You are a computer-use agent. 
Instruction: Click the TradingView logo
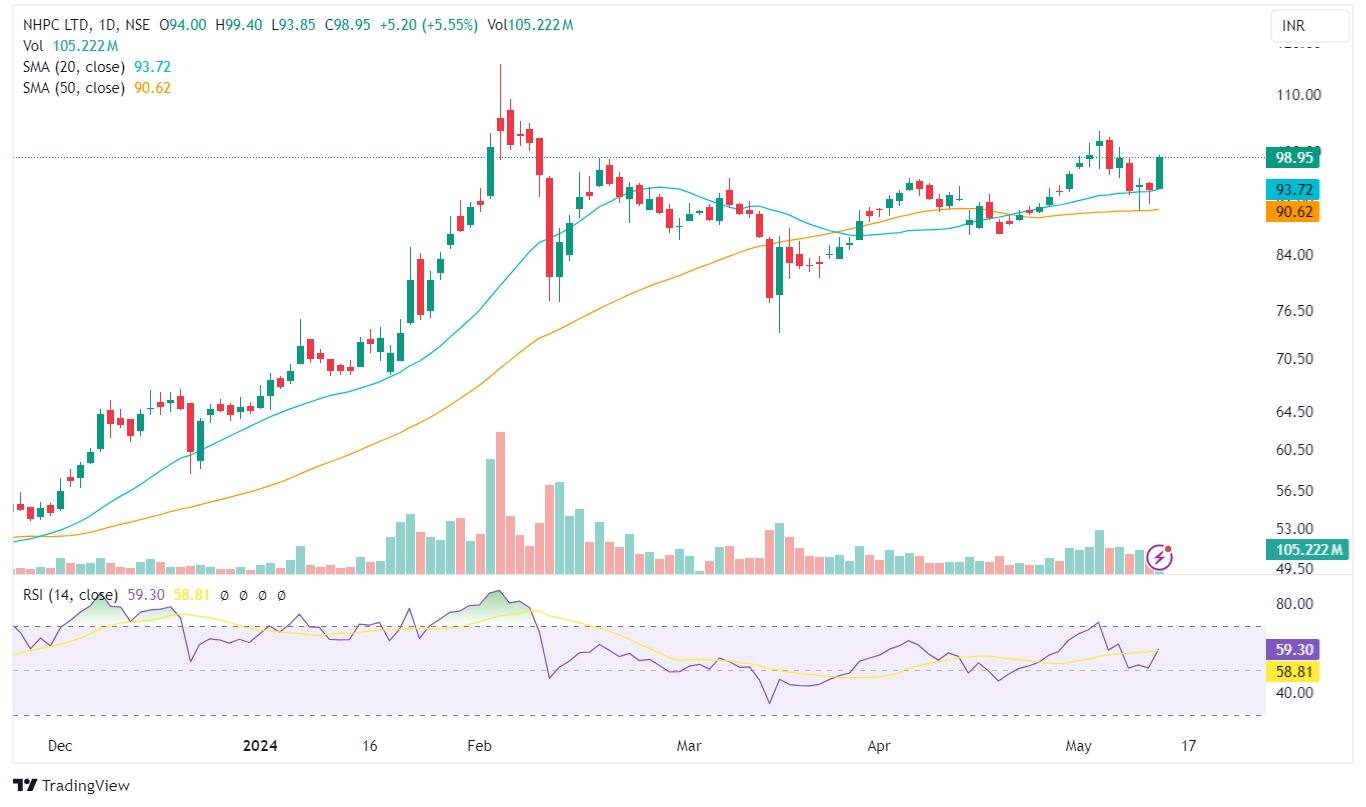(x=71, y=786)
